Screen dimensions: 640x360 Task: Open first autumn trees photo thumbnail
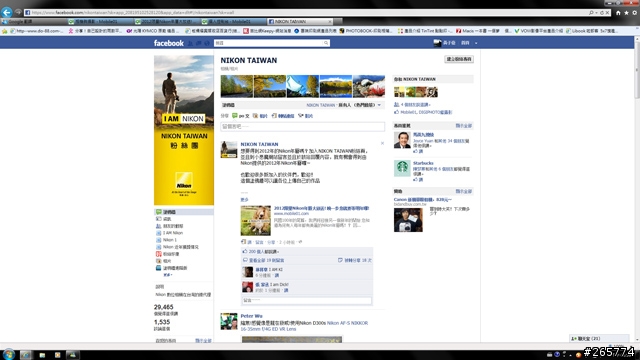pyautogui.click(x=237, y=86)
